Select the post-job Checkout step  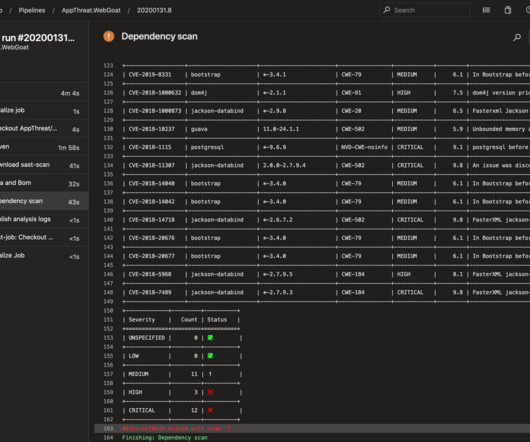(x=44, y=238)
